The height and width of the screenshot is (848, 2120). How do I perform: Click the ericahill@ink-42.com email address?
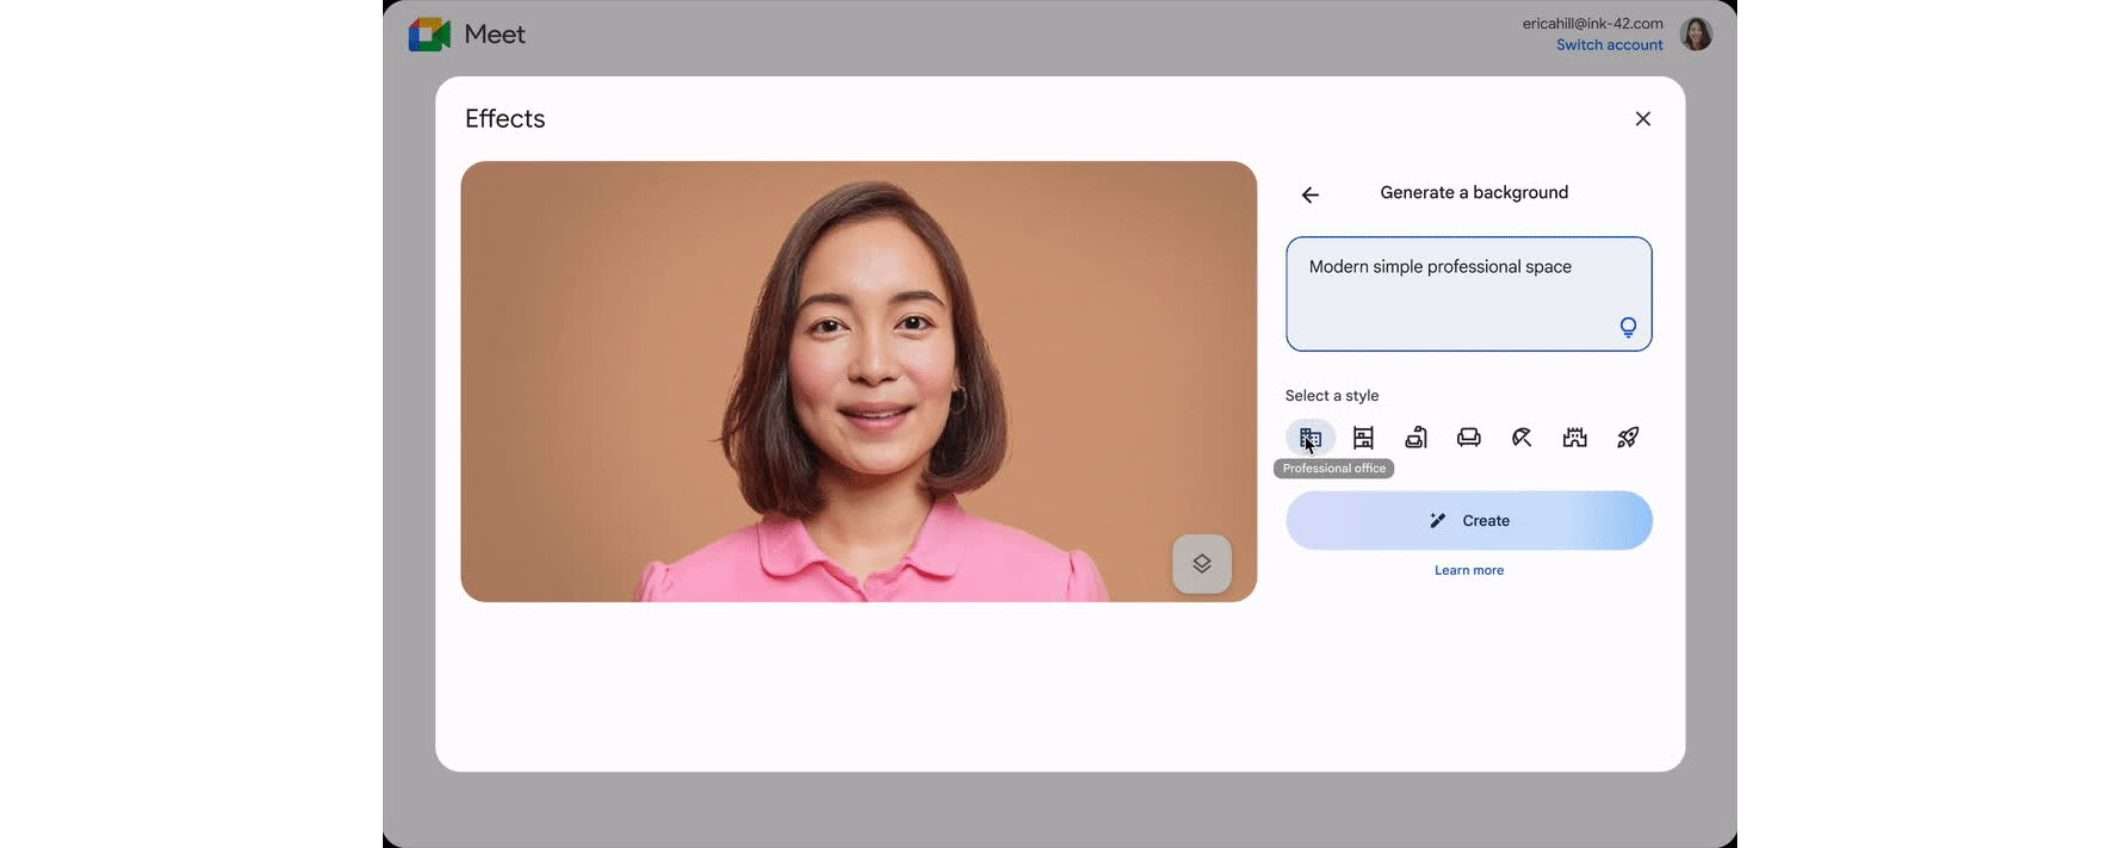coord(1592,23)
